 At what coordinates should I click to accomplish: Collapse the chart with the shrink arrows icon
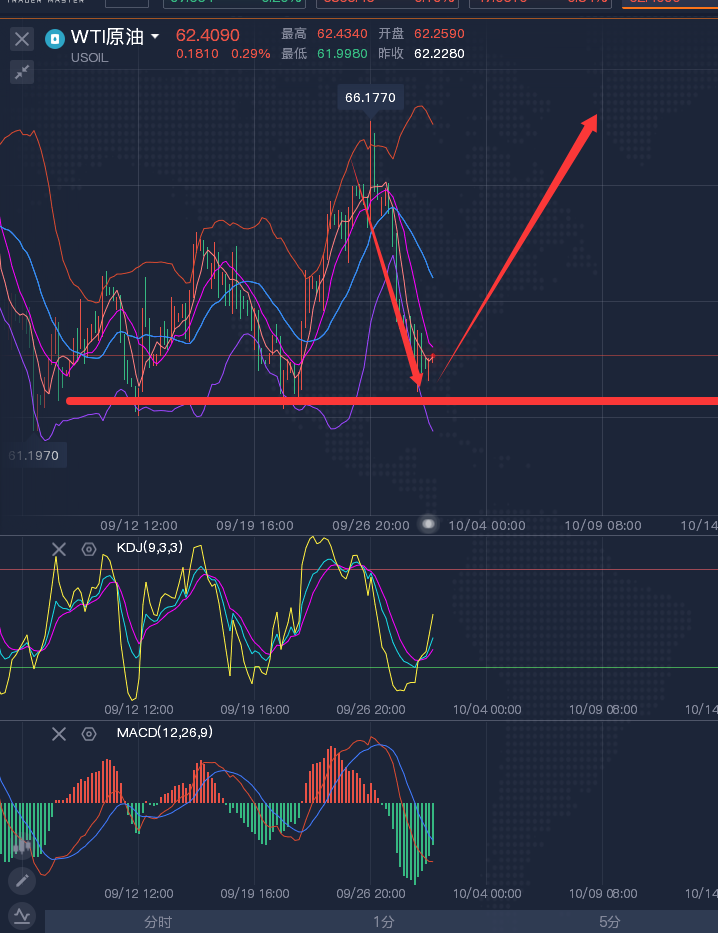(22, 72)
